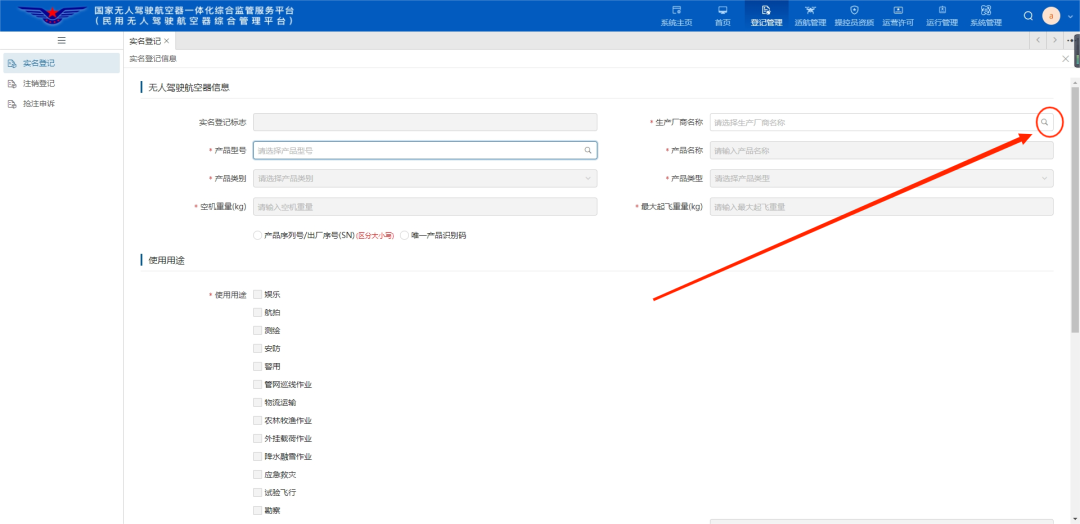Open 适航管理 drone icon in header
The image size is (1080, 524).
click(x=810, y=11)
